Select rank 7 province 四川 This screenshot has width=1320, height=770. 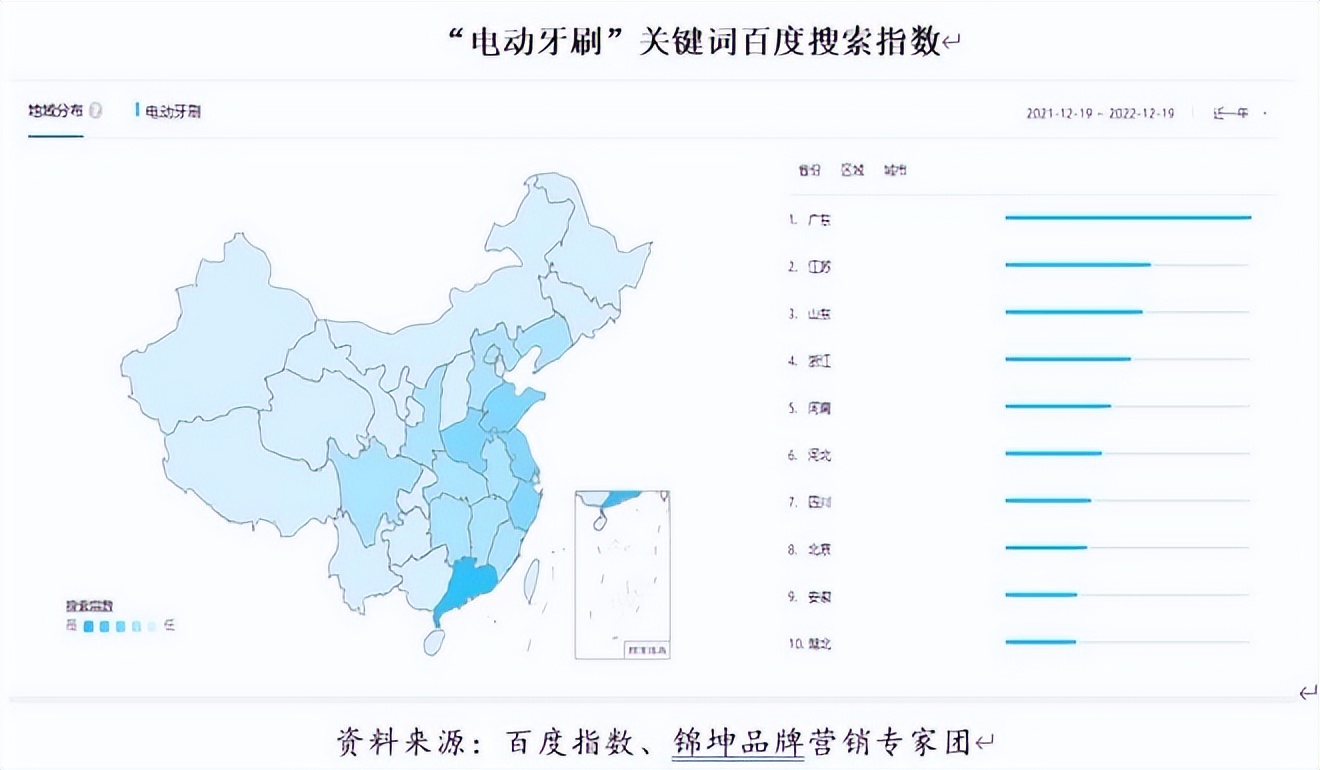pos(819,501)
